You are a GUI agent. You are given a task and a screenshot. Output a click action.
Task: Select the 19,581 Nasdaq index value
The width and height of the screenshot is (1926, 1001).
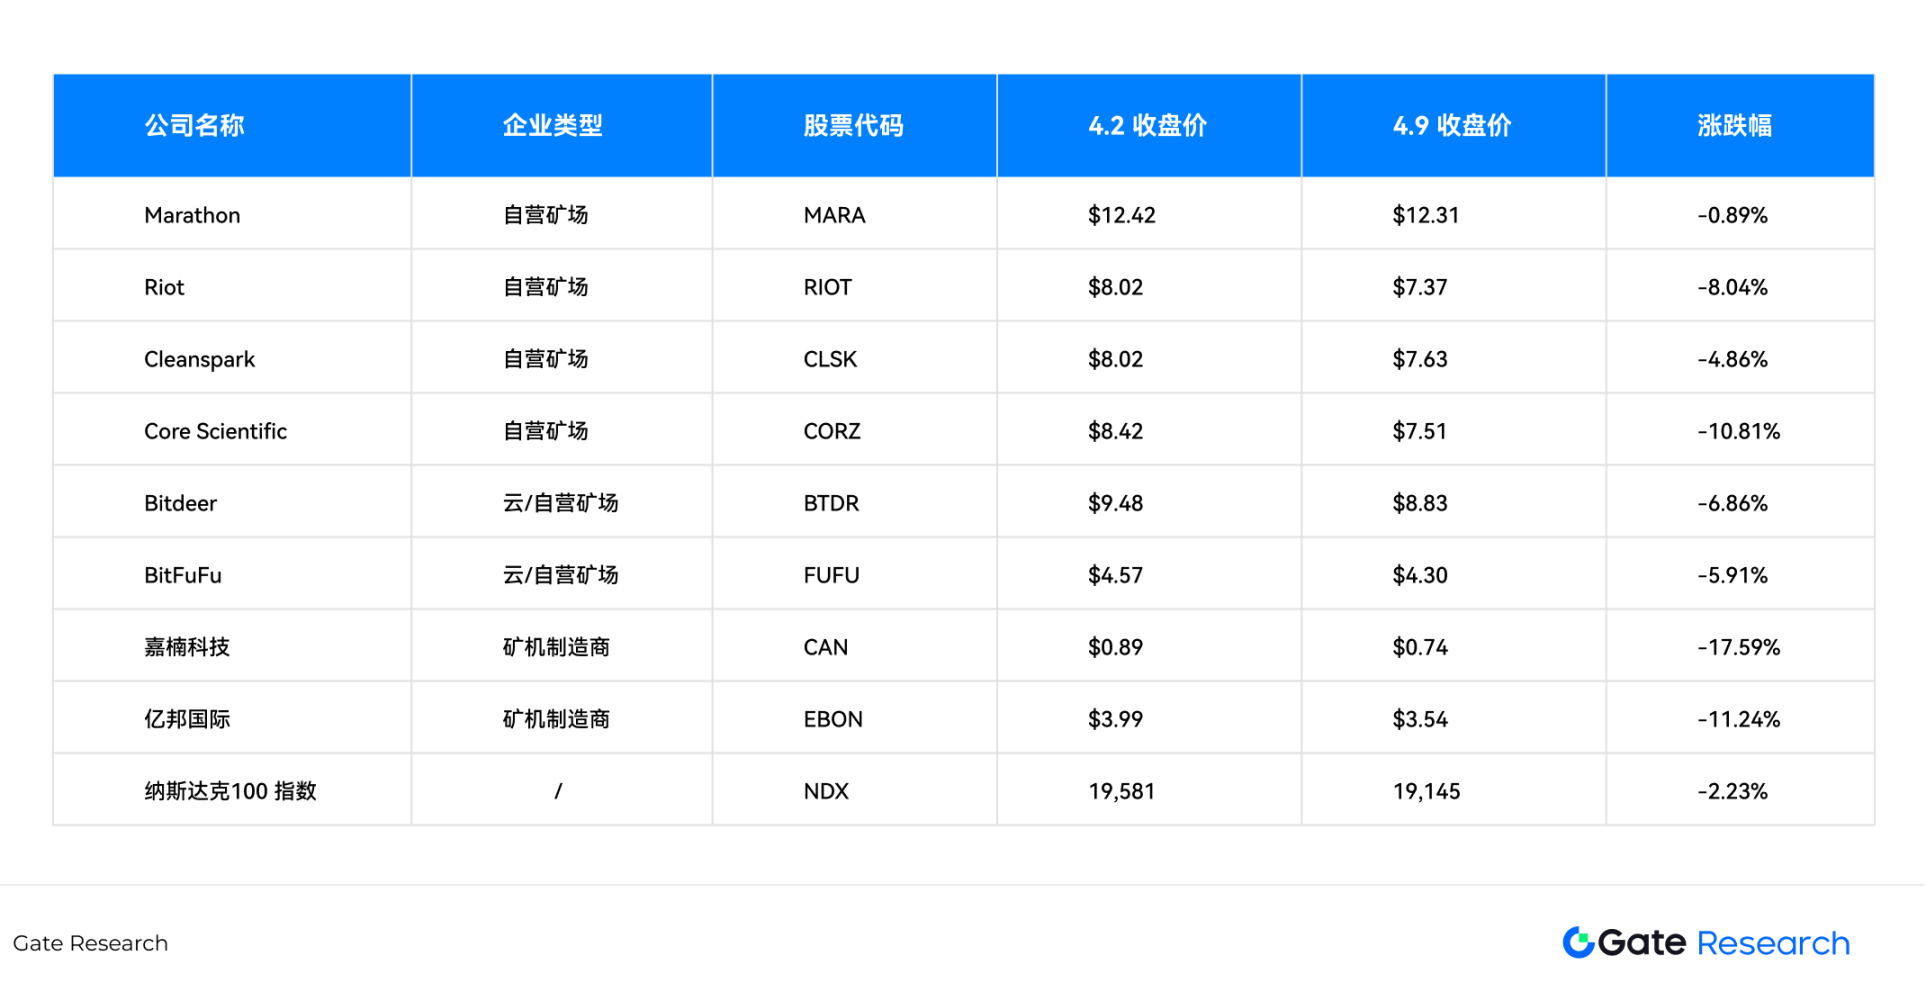[x=1122, y=790]
